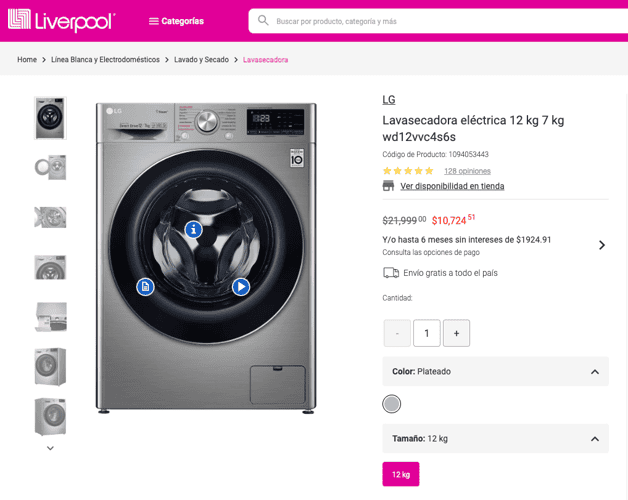Click the free shipping truck icon

(391, 273)
